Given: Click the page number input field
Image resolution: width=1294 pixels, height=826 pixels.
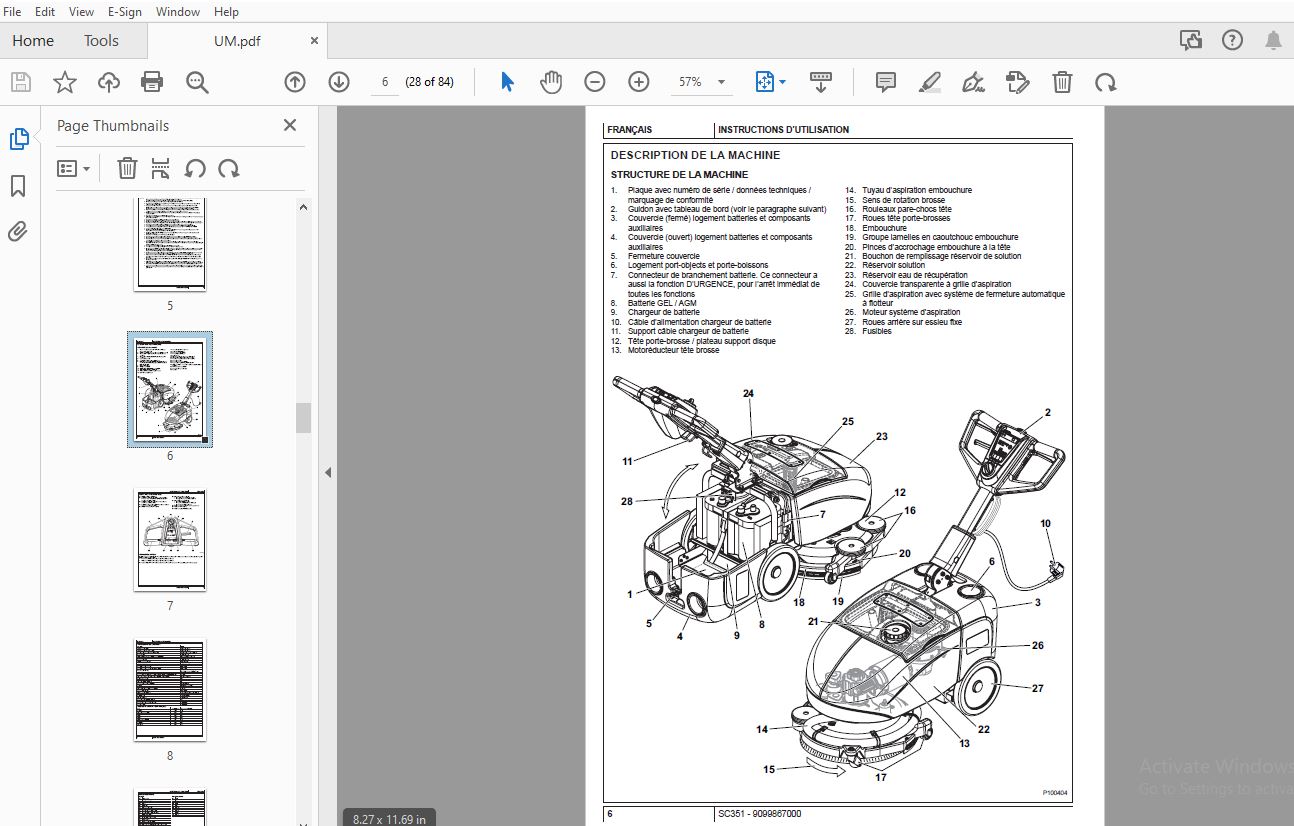Looking at the screenshot, I should point(384,82).
